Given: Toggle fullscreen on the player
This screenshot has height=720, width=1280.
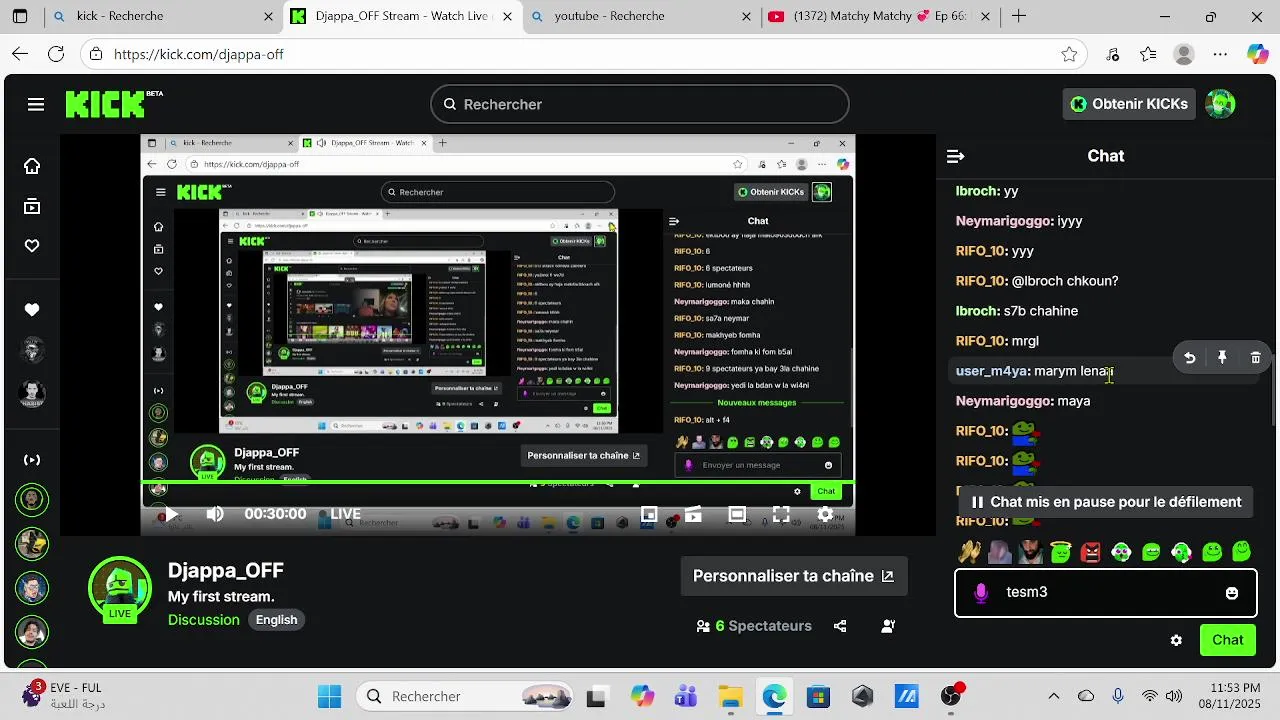Looking at the screenshot, I should [x=781, y=514].
